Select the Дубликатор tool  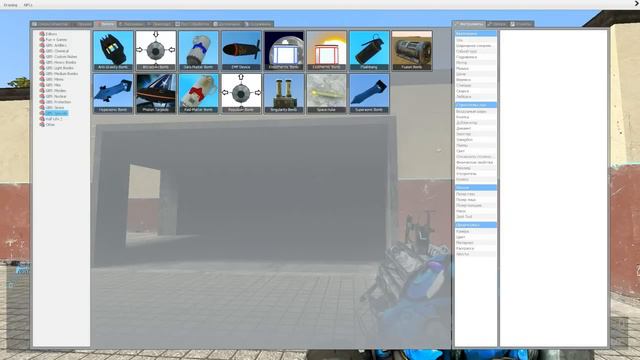coord(476,122)
